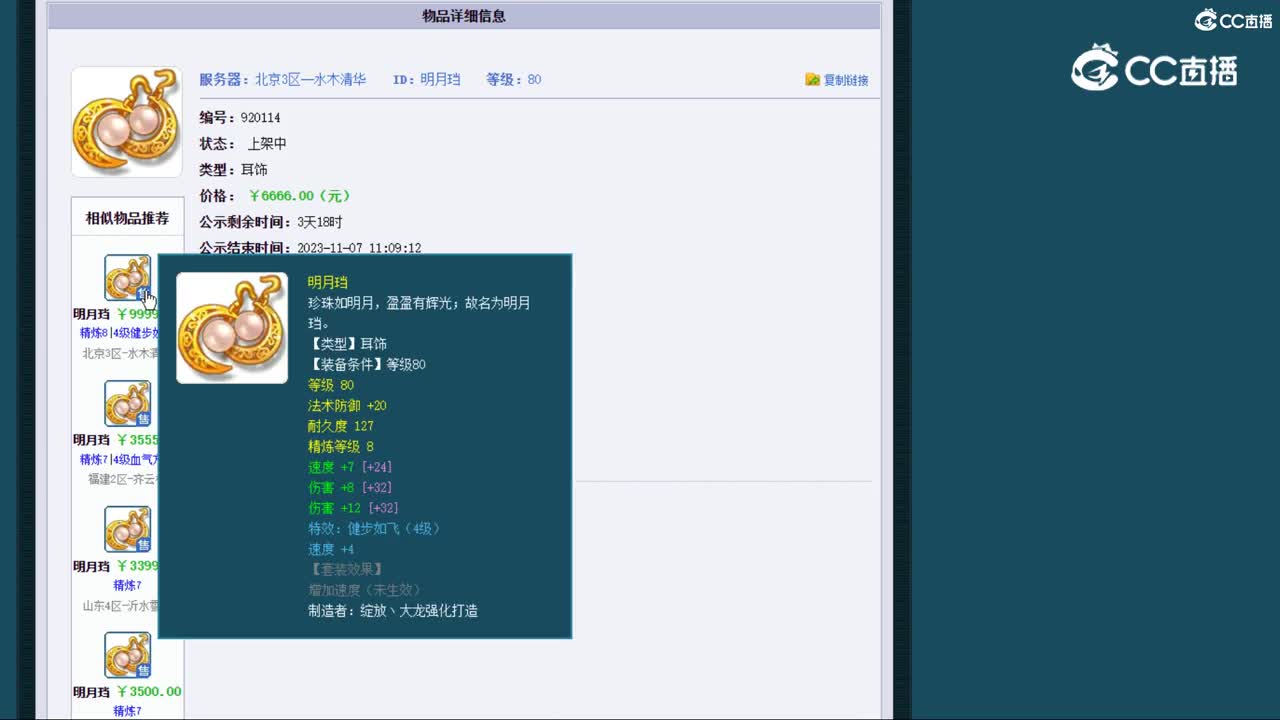The width and height of the screenshot is (1280, 720).
Task: Expand the 相似物品推荐 panel header
Action: pyautogui.click(x=126, y=216)
